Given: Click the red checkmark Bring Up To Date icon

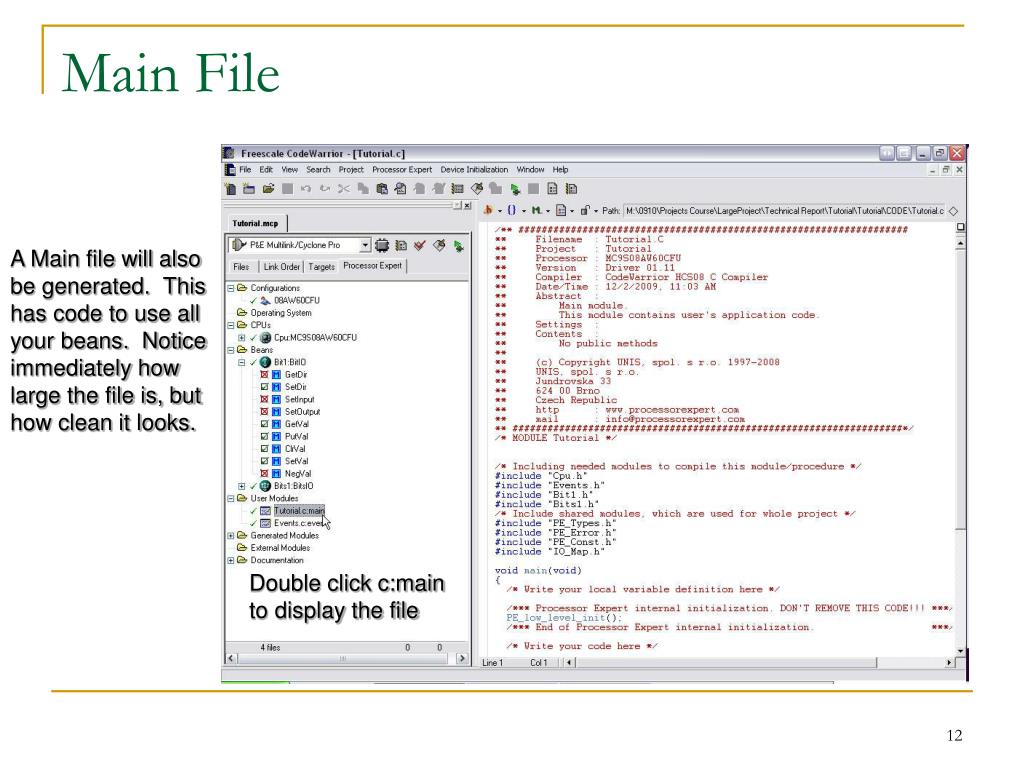Looking at the screenshot, I should (420, 246).
